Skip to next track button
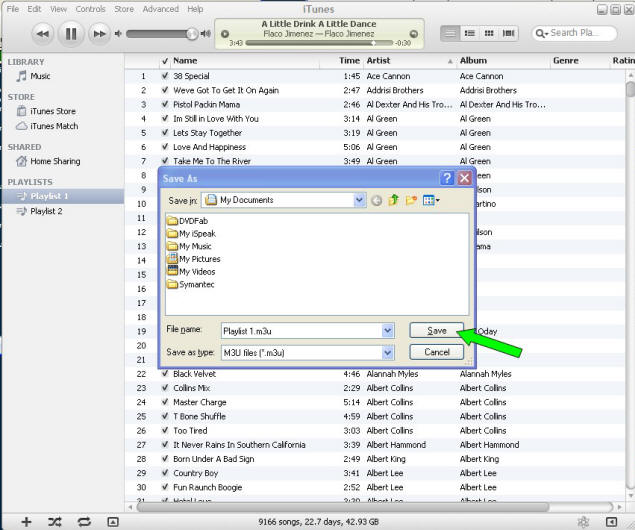Image resolution: width=635 pixels, height=530 pixels. click(99, 34)
